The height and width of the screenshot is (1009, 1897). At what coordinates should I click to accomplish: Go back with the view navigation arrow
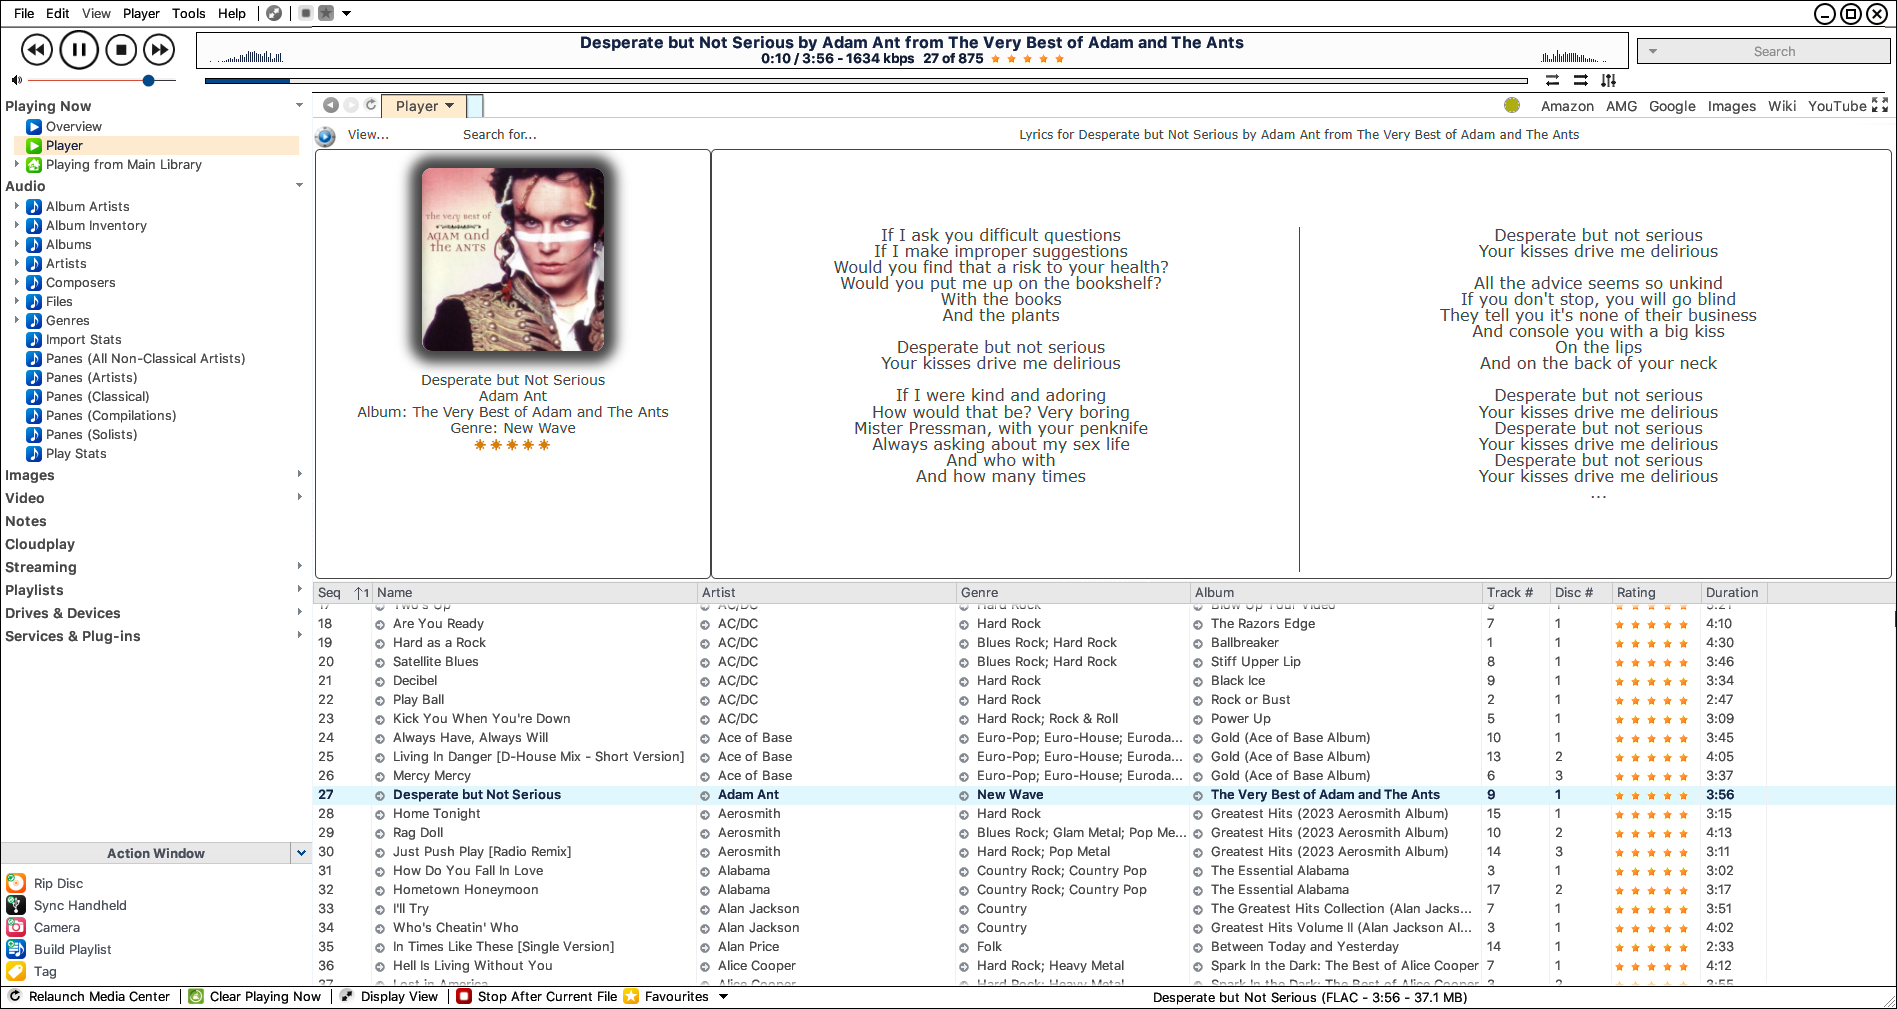coord(331,105)
